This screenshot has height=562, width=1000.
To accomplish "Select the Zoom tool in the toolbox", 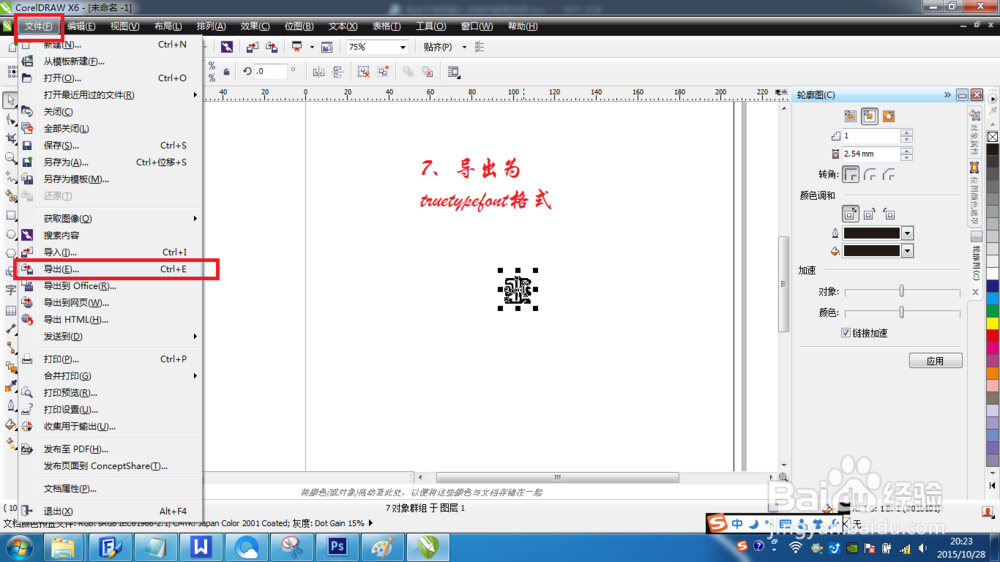I will pos(10,158).
